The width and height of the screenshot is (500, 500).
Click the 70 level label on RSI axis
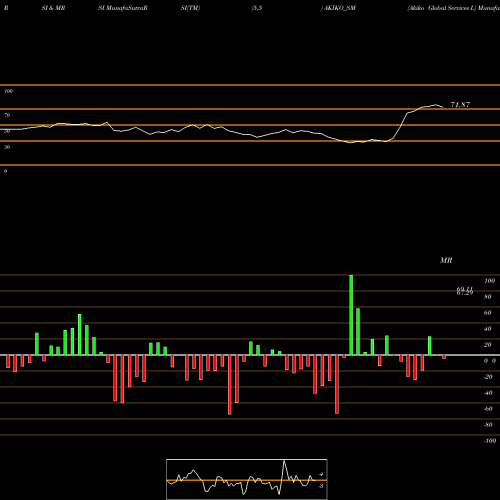[7, 115]
